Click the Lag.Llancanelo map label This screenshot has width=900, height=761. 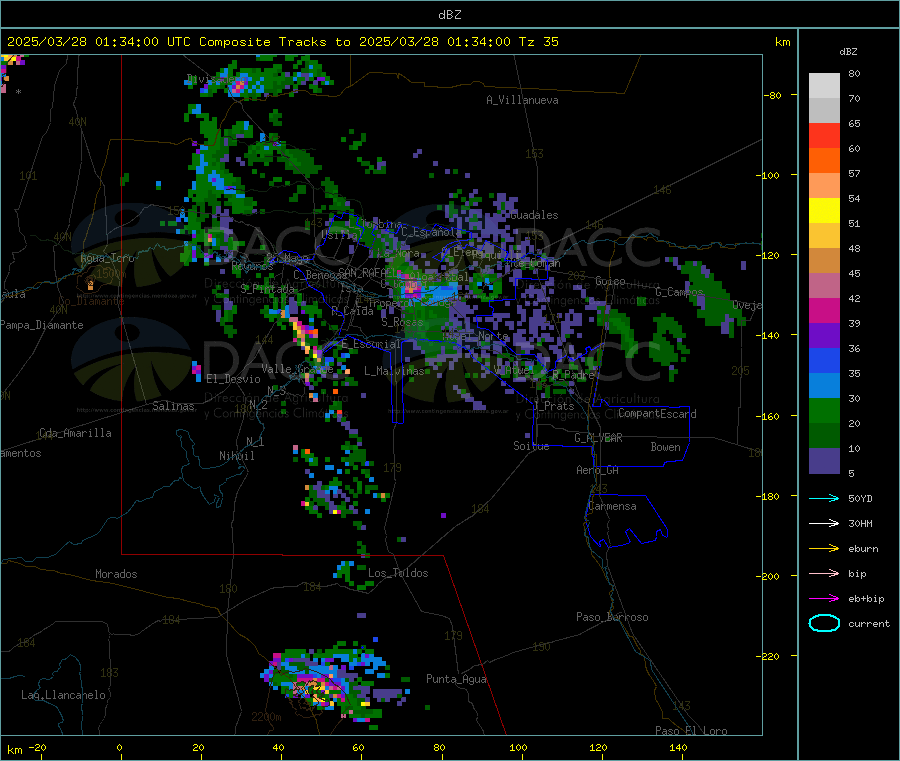tap(63, 695)
